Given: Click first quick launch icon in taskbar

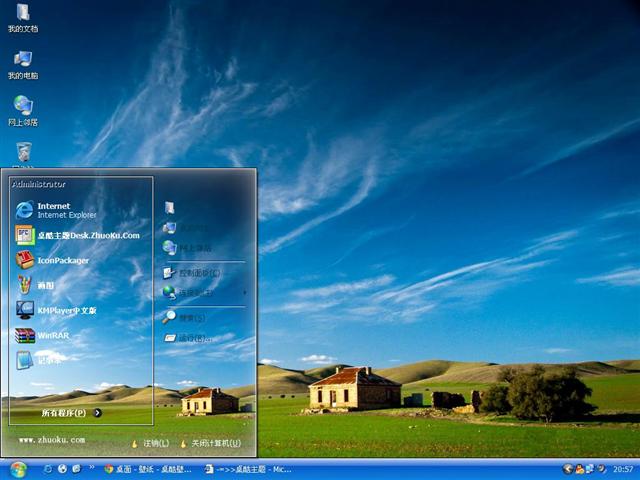Looking at the screenshot, I should (48, 469).
